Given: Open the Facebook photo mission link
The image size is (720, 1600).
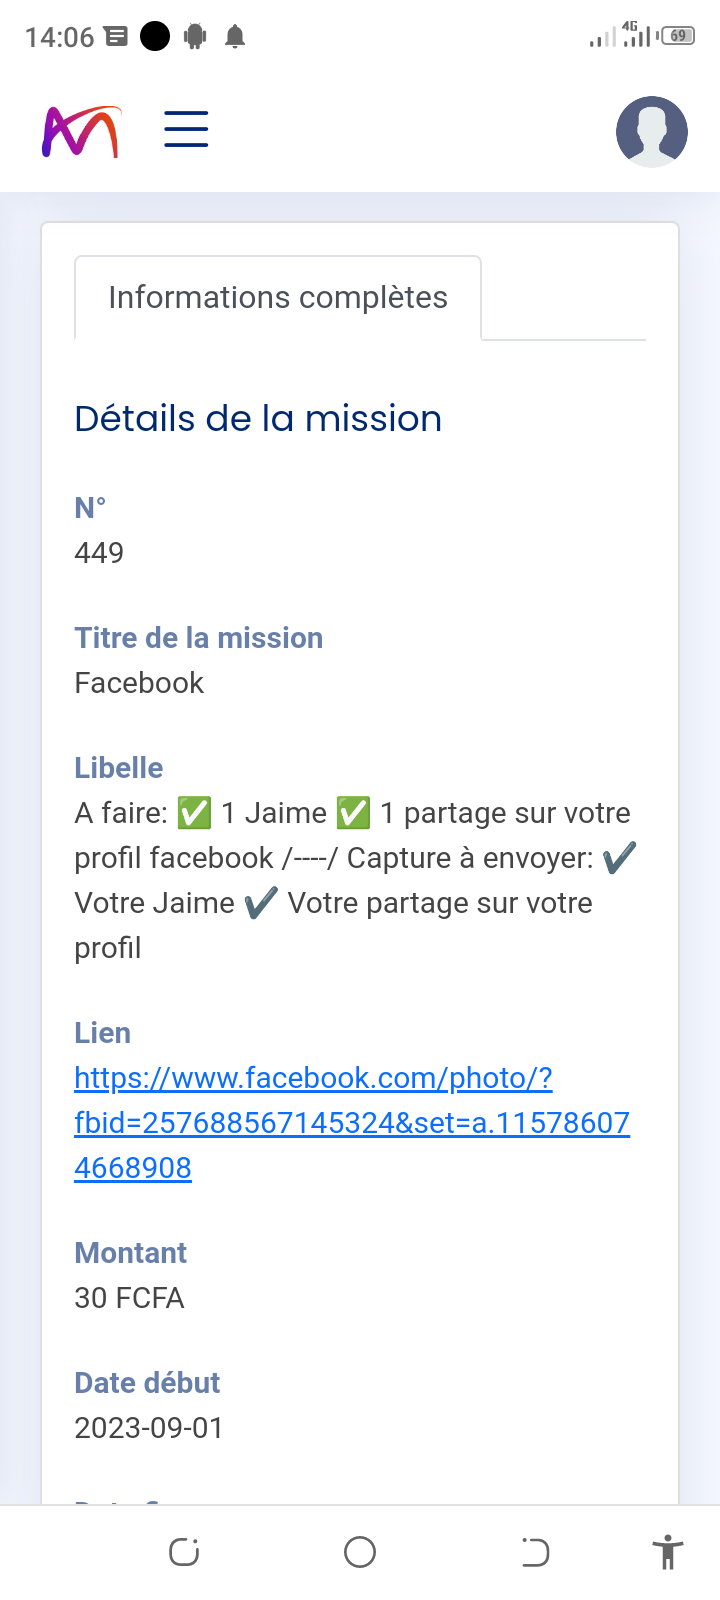Looking at the screenshot, I should tap(352, 1122).
